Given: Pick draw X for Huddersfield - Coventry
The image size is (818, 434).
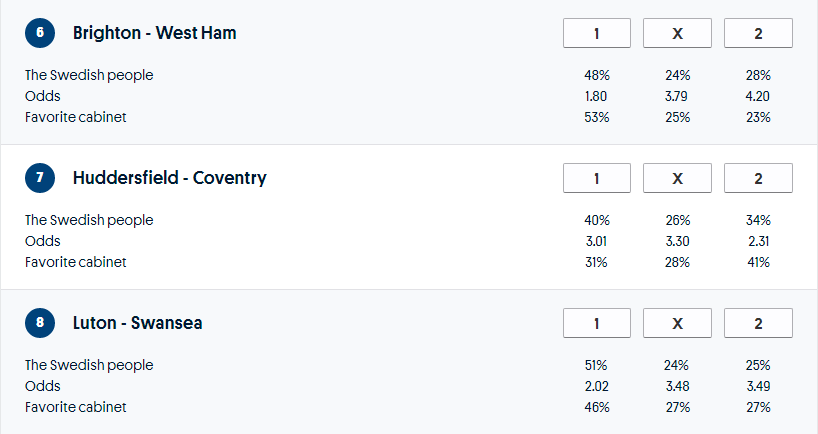Looking at the screenshot, I should pyautogui.click(x=677, y=179).
